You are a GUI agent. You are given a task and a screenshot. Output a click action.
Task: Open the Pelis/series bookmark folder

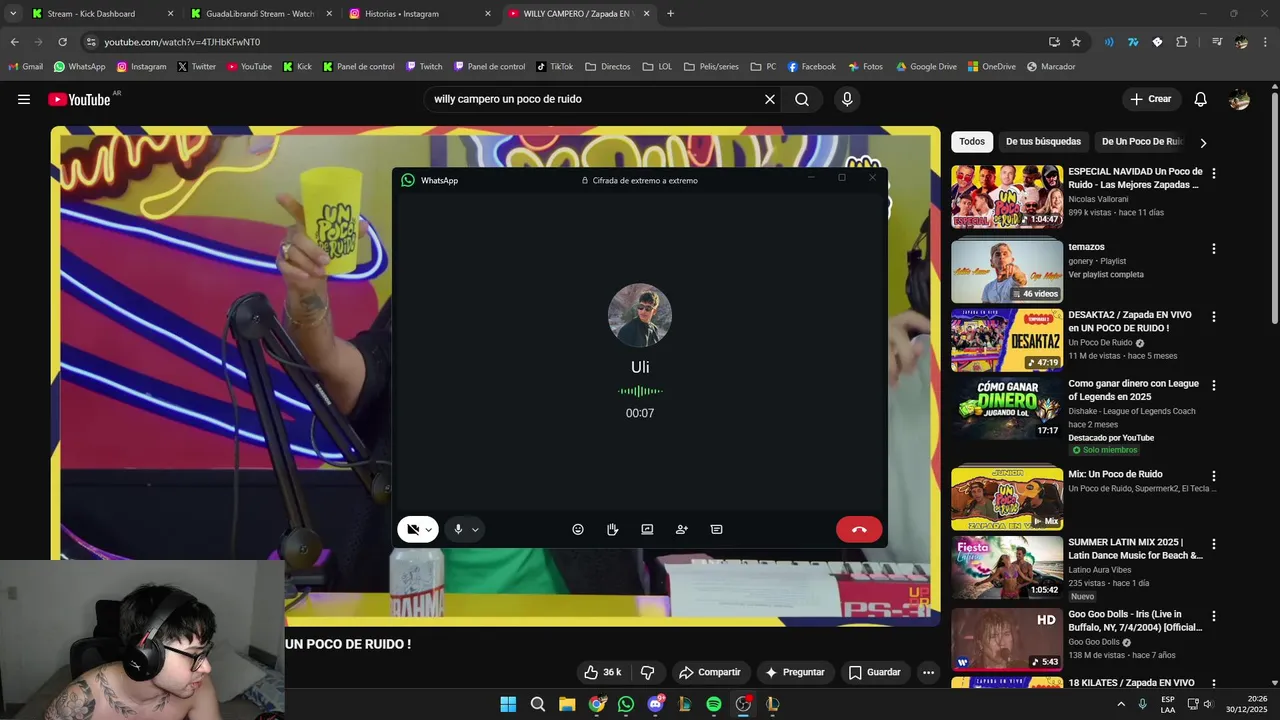pos(711,67)
